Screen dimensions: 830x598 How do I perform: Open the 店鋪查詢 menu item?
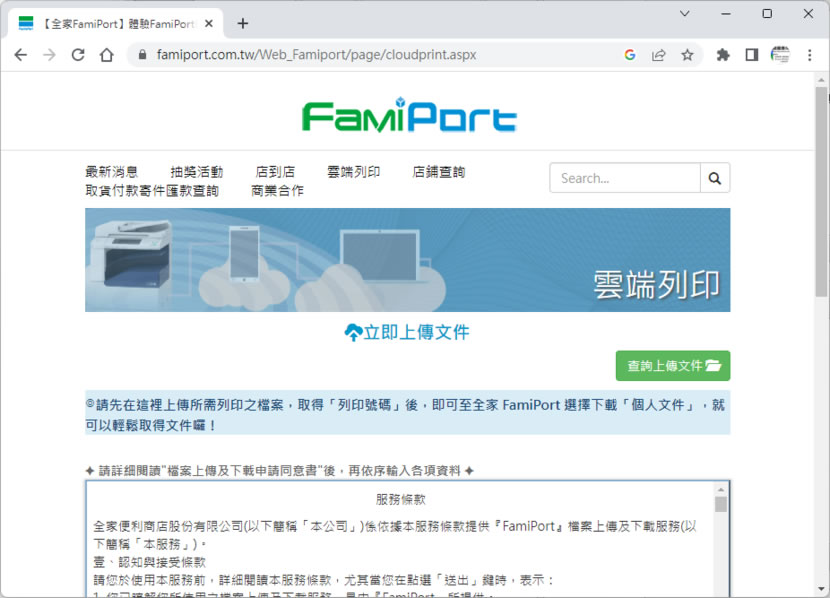click(439, 171)
